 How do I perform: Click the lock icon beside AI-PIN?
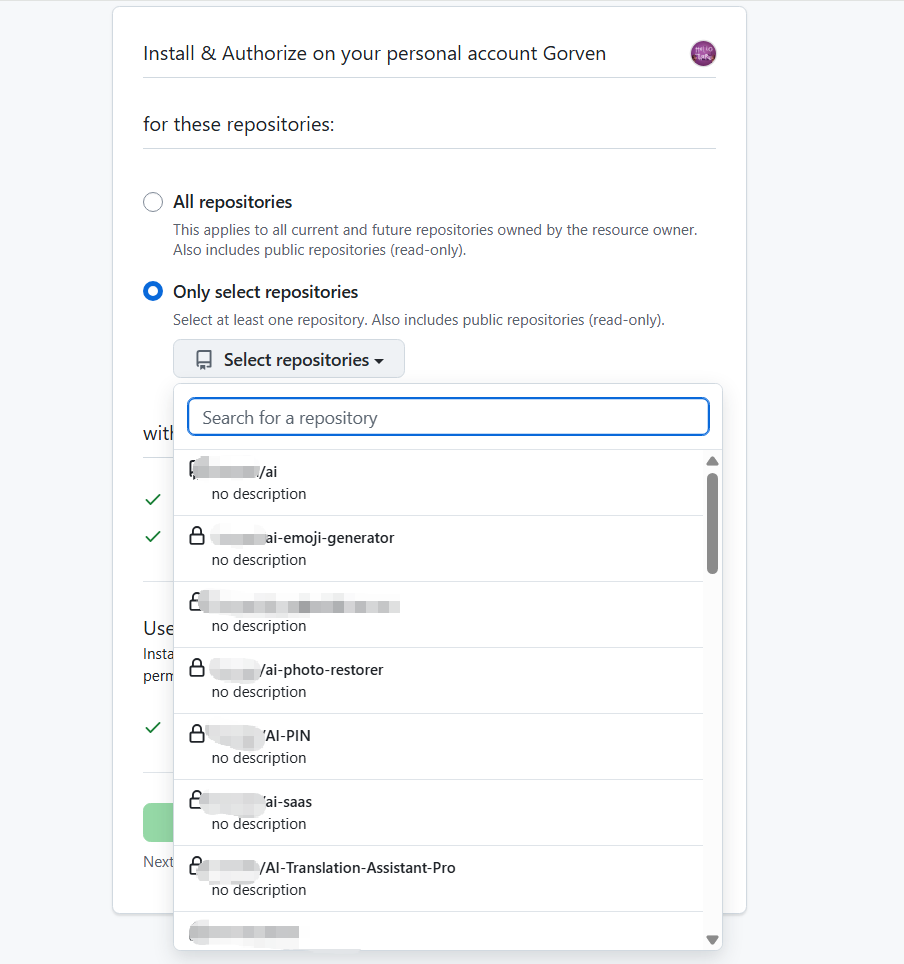click(198, 734)
